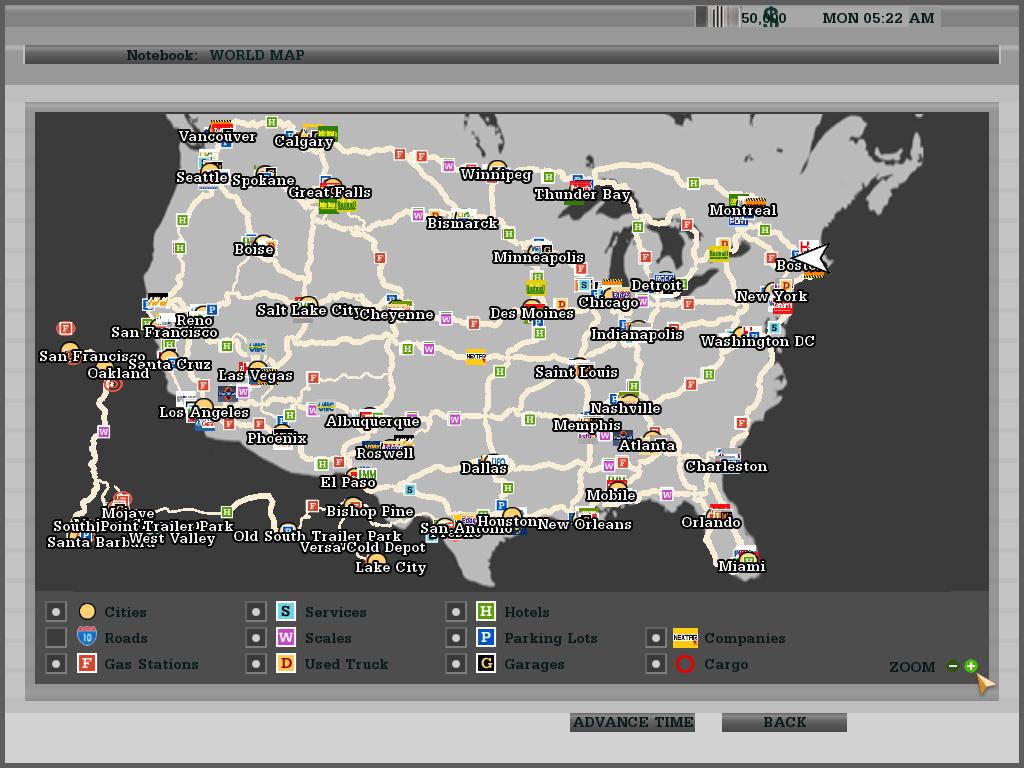Click the zoom out minus icon
Viewport: 1024px width, 768px height.
pyautogui.click(x=953, y=666)
